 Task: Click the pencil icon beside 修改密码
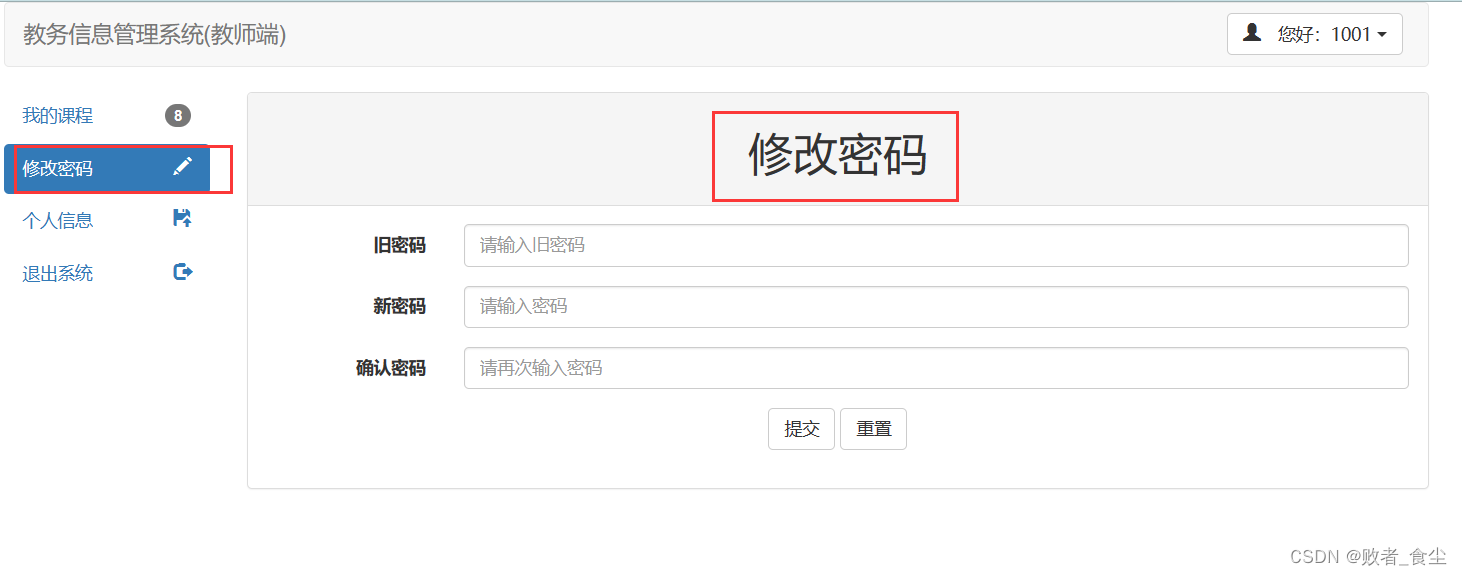[x=182, y=166]
